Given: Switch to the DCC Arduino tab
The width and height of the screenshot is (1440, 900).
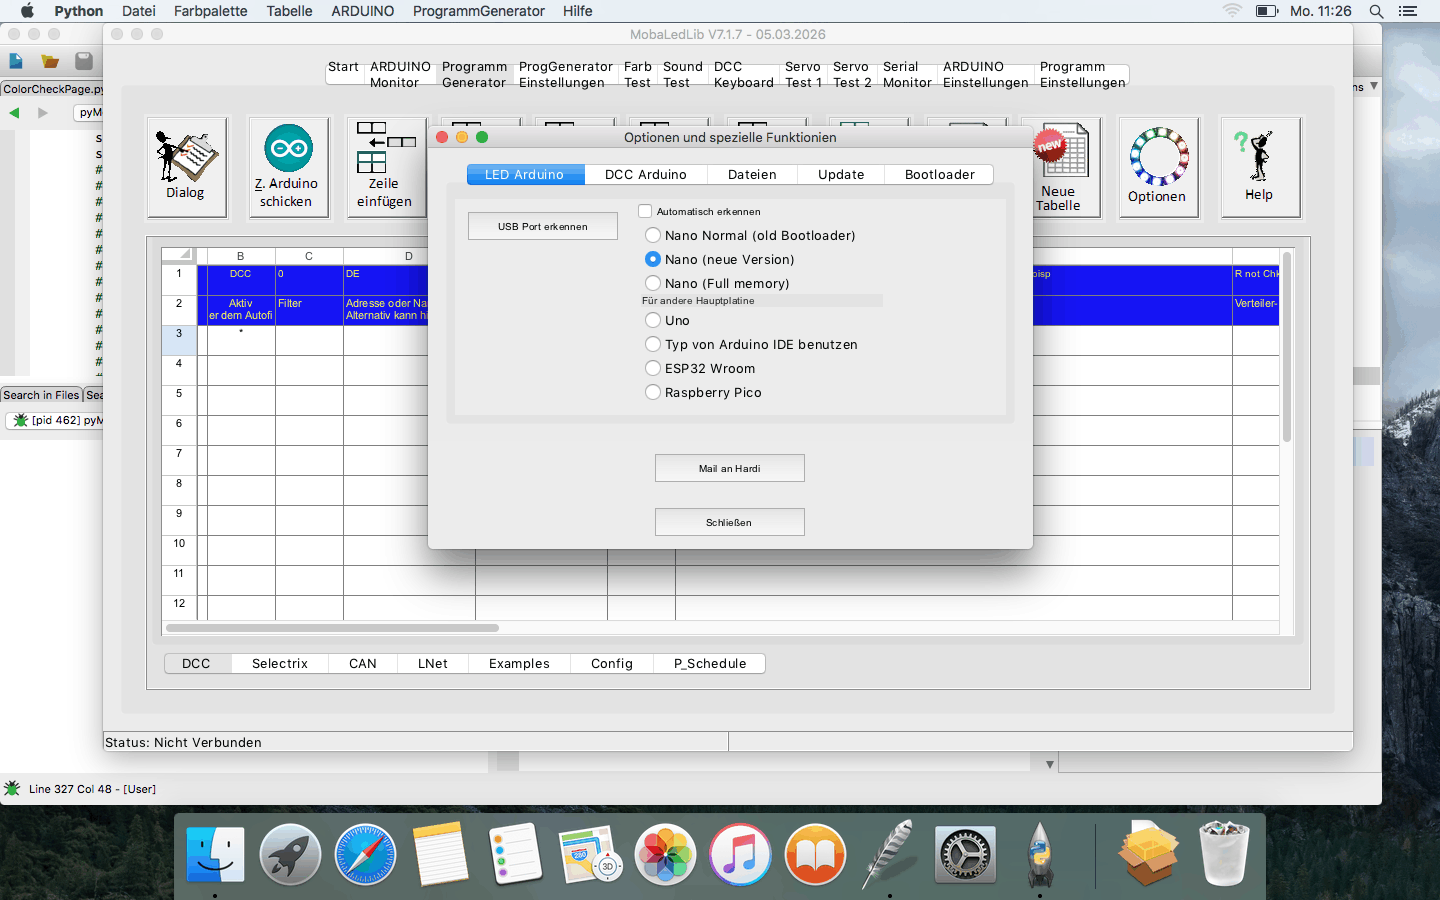Looking at the screenshot, I should pos(645,174).
